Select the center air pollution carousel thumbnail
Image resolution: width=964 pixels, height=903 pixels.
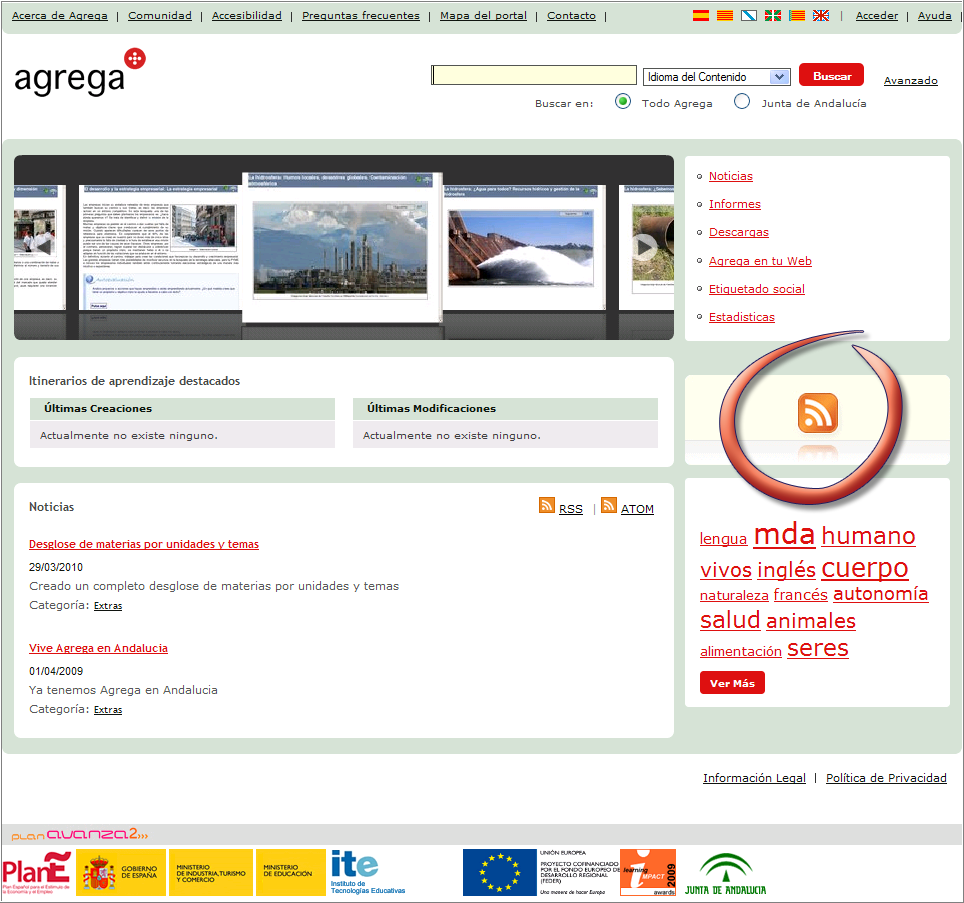click(342, 247)
